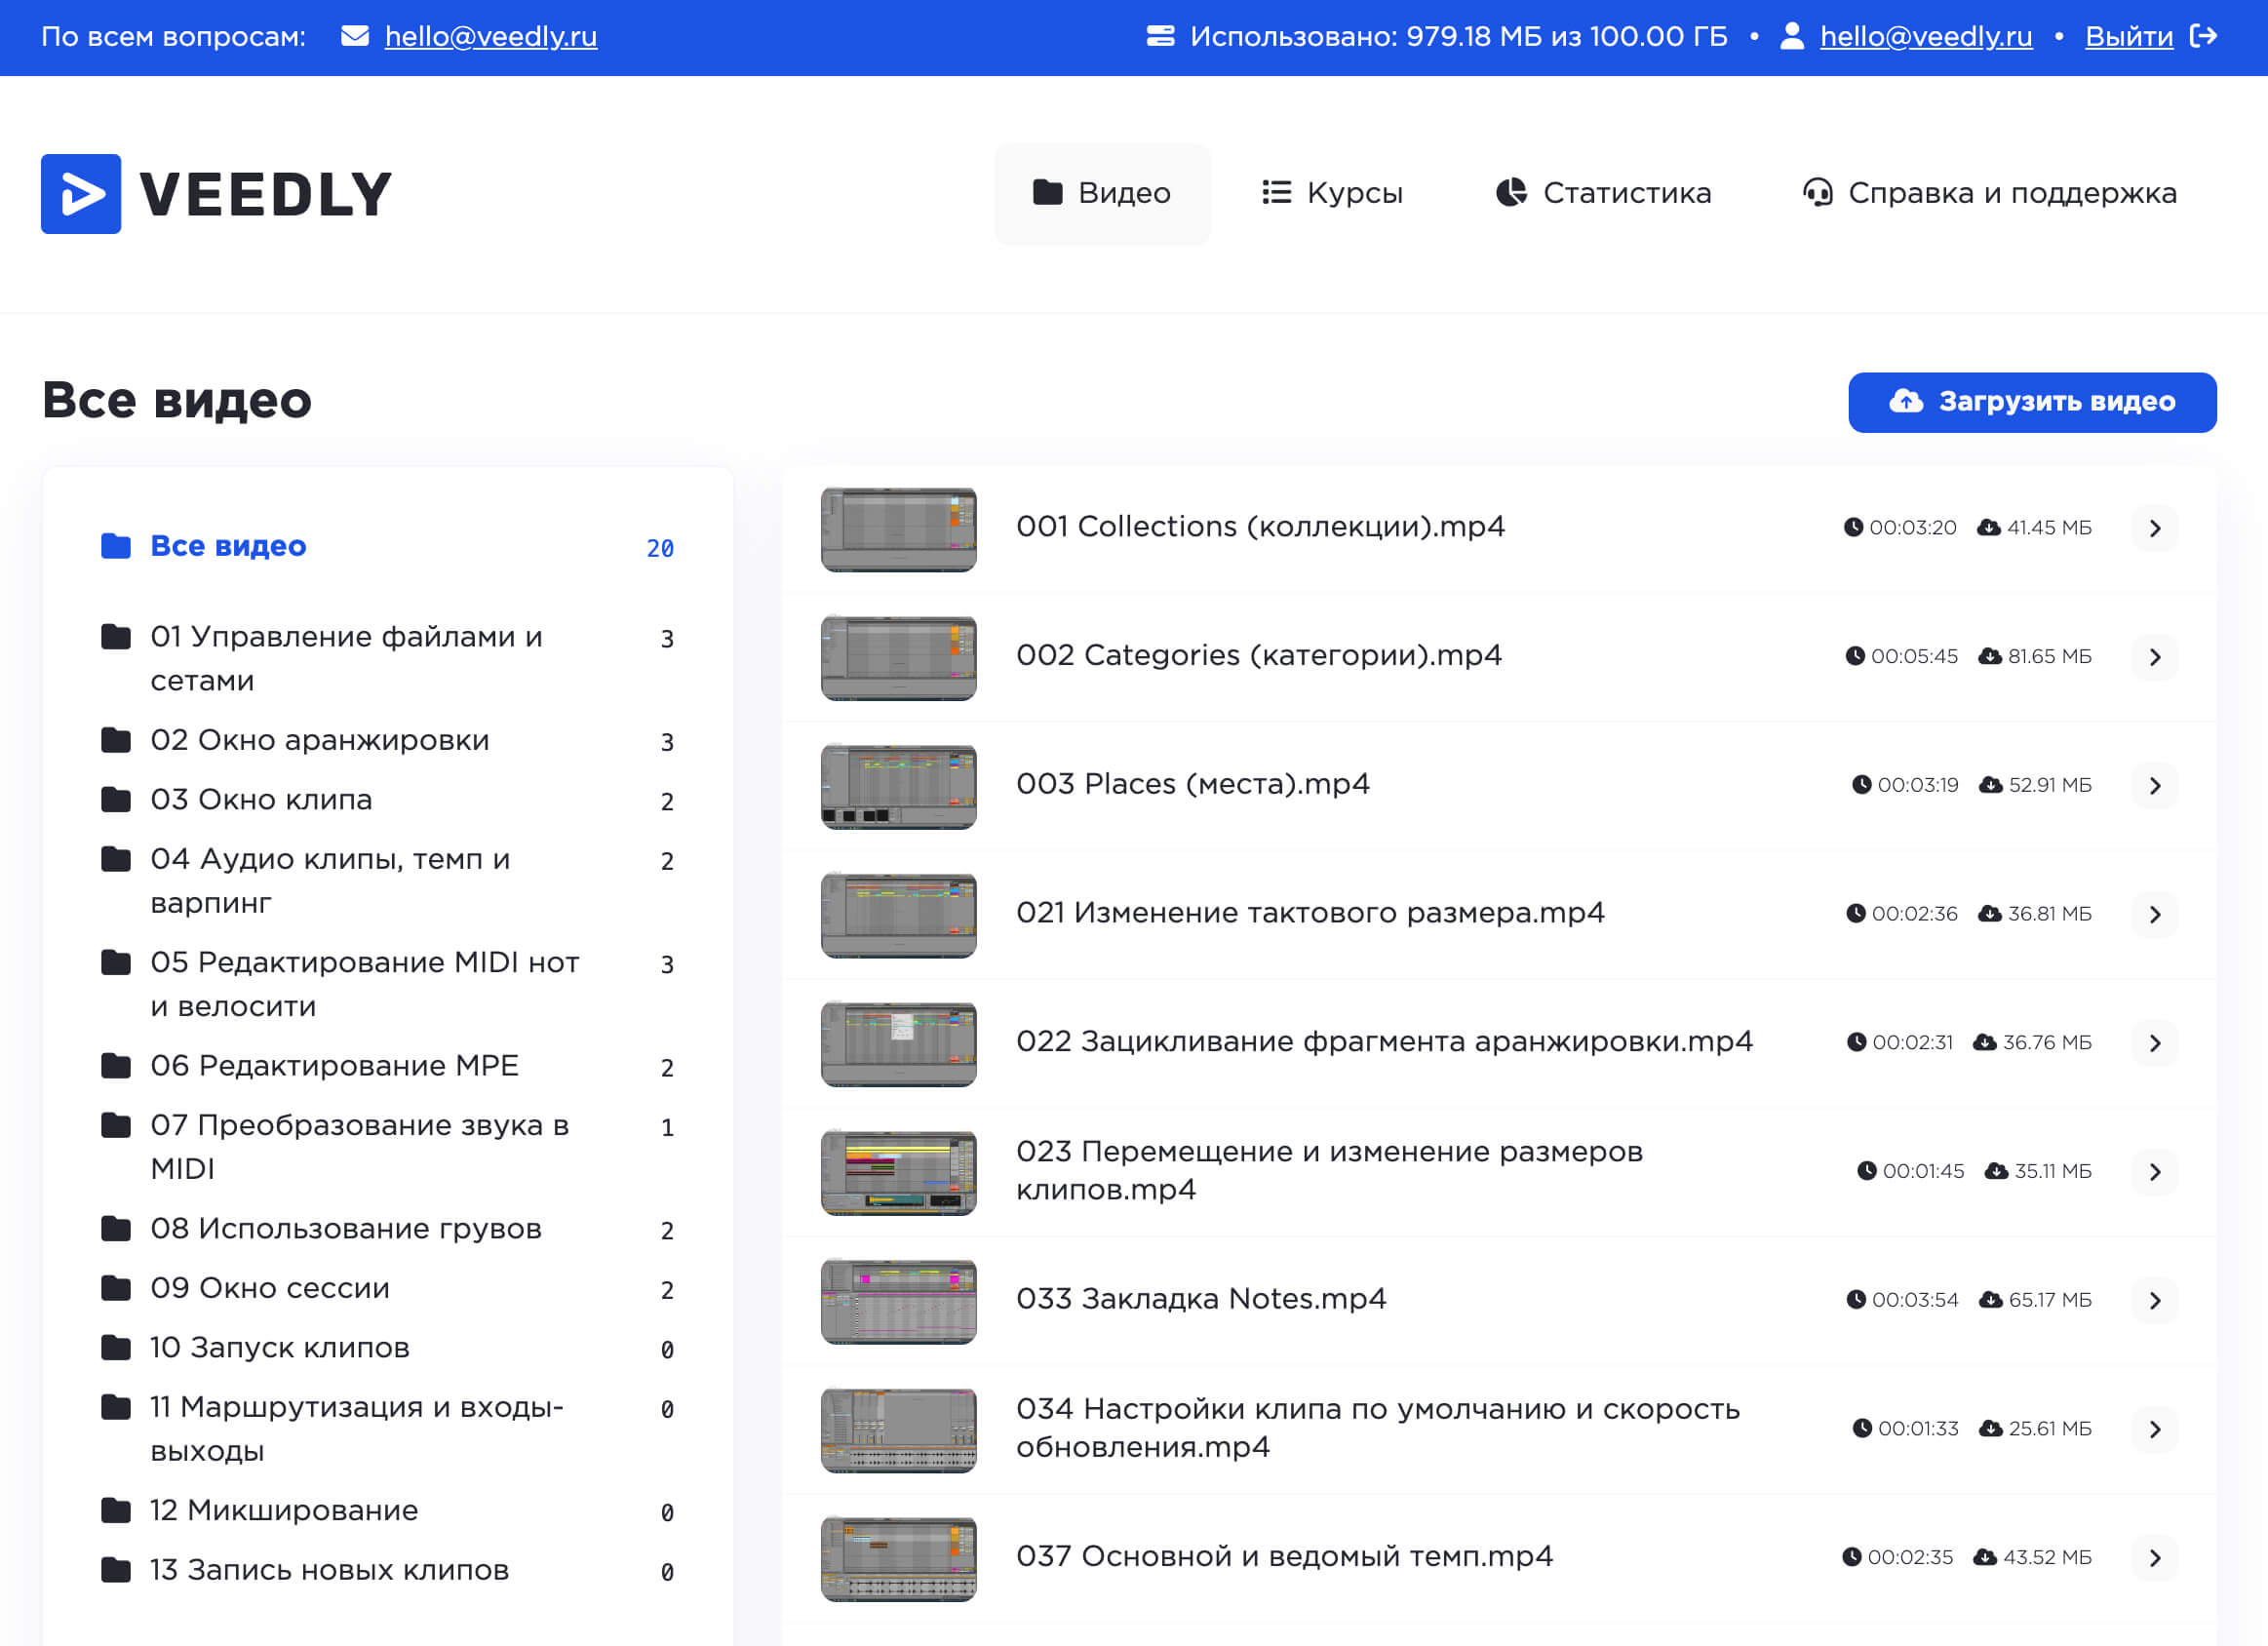
Task: Click the cloud upload icon on Загрузить видео
Action: point(1905,402)
